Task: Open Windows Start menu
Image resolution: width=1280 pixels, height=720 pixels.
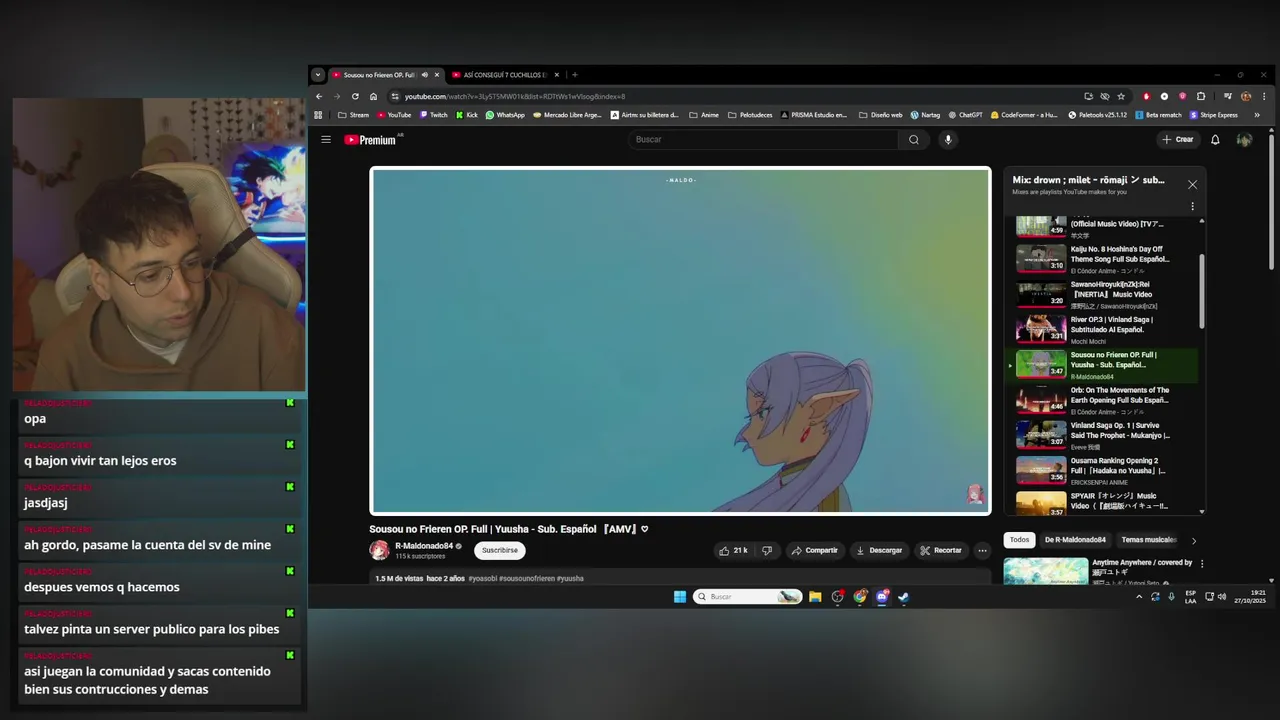Action: pos(680,597)
